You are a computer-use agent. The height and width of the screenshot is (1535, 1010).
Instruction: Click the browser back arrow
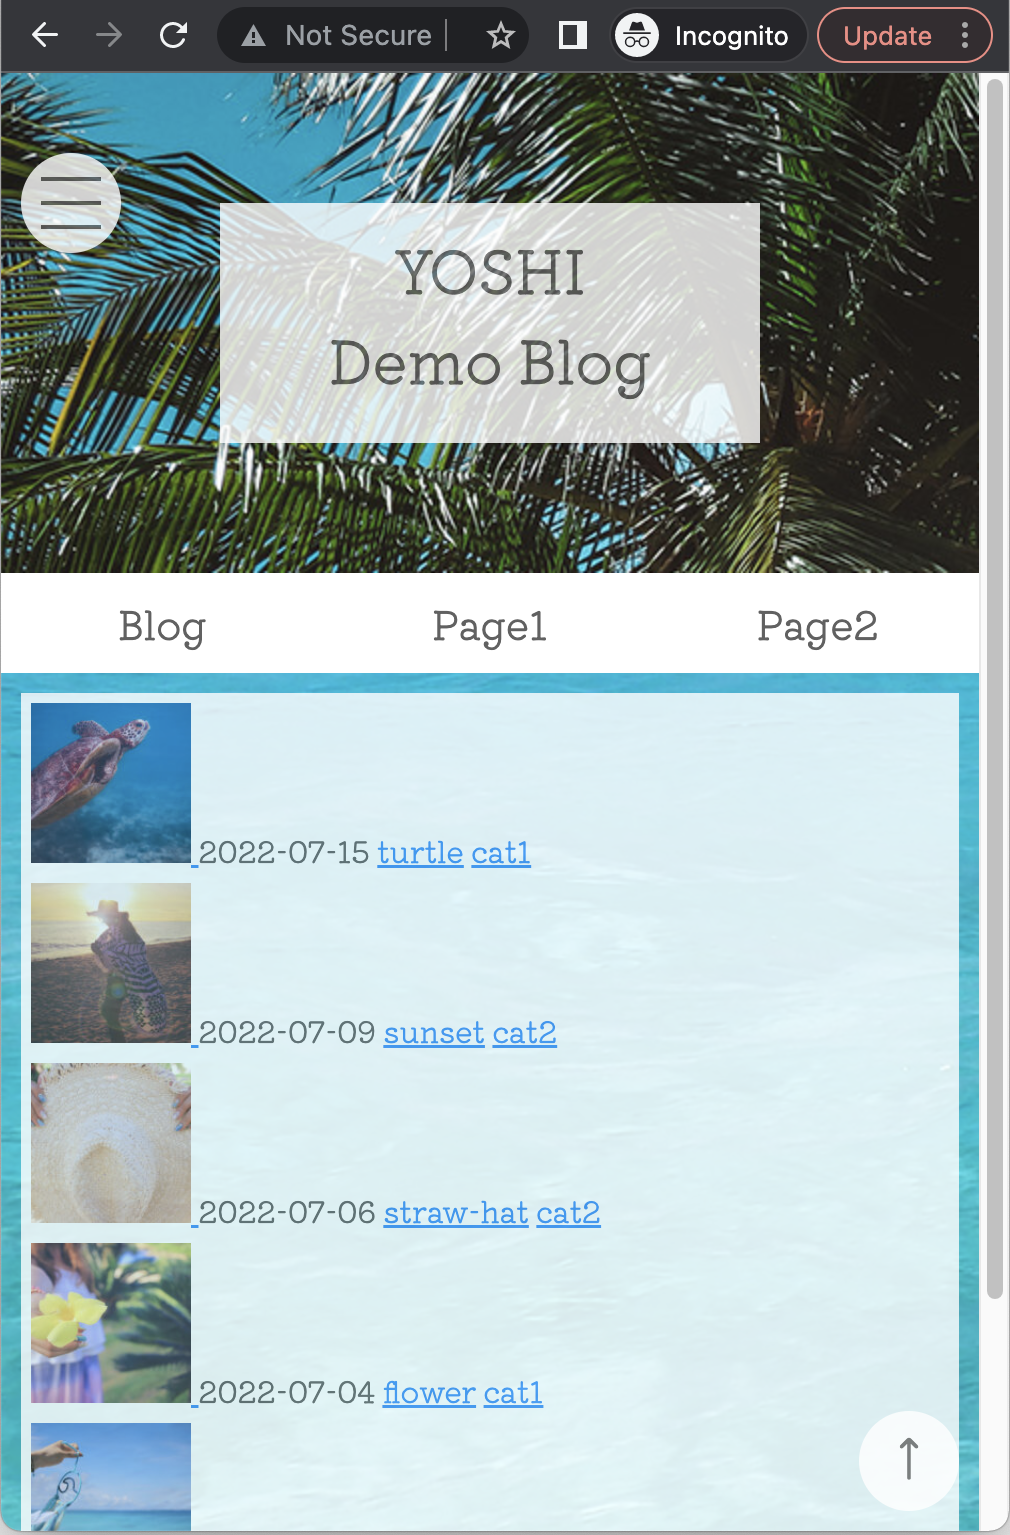click(45, 36)
